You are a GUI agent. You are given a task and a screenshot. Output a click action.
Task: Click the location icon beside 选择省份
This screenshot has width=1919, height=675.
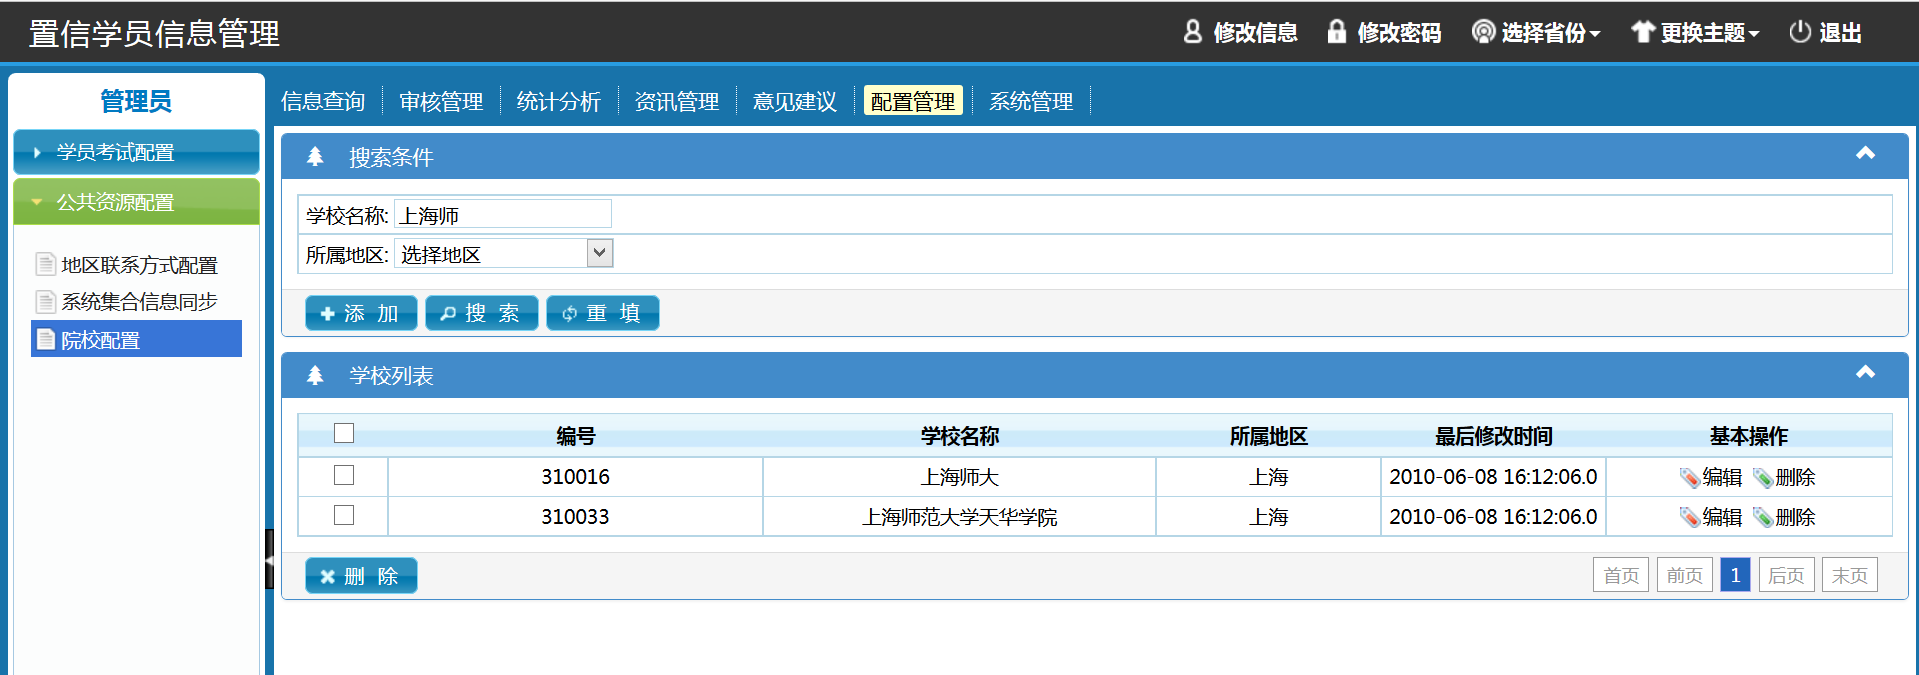1483,32
